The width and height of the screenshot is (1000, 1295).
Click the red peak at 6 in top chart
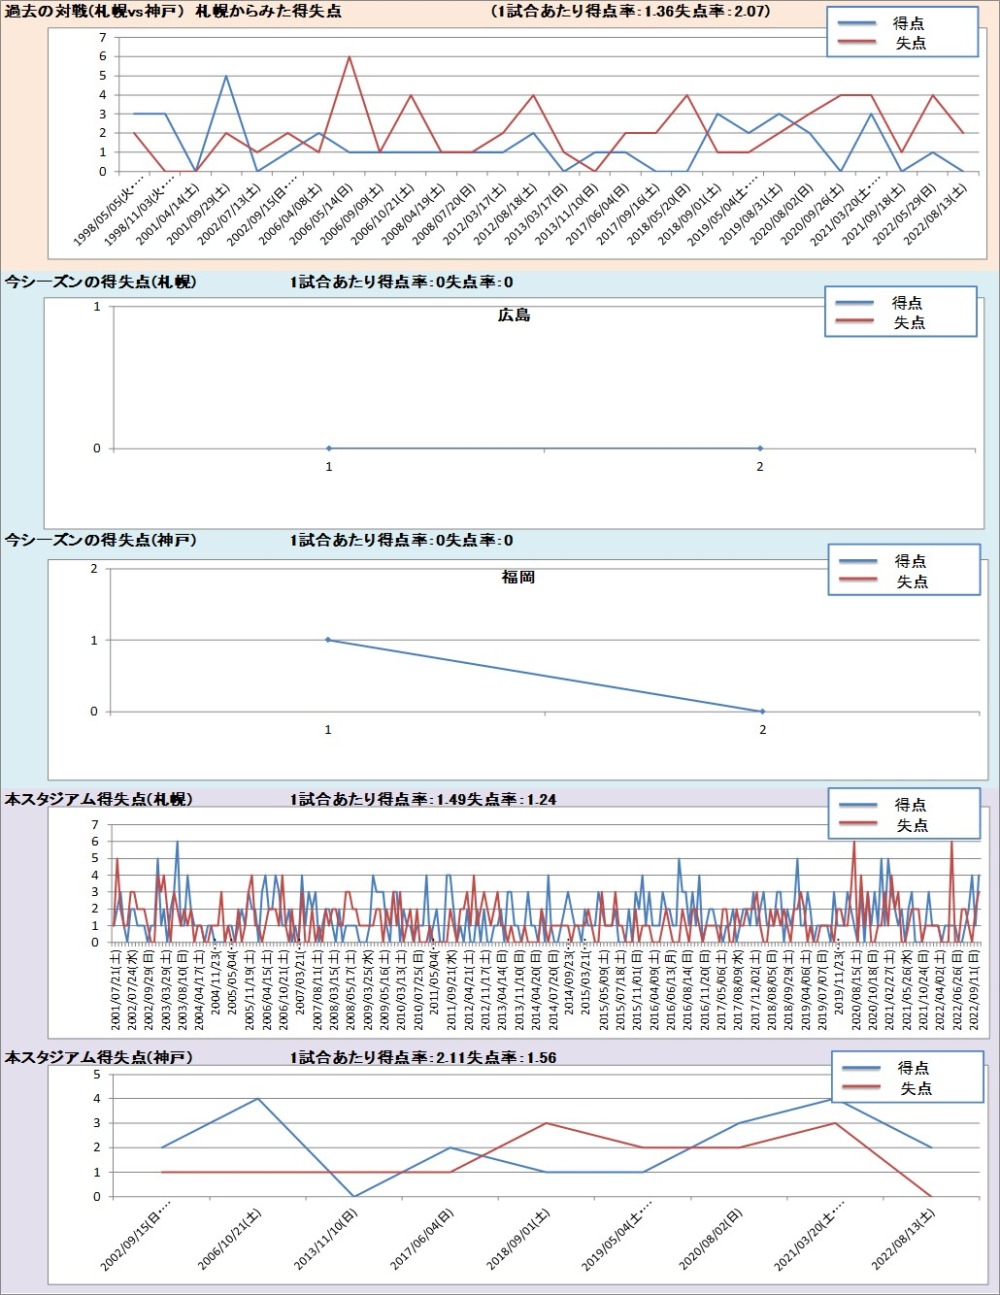tap(349, 57)
